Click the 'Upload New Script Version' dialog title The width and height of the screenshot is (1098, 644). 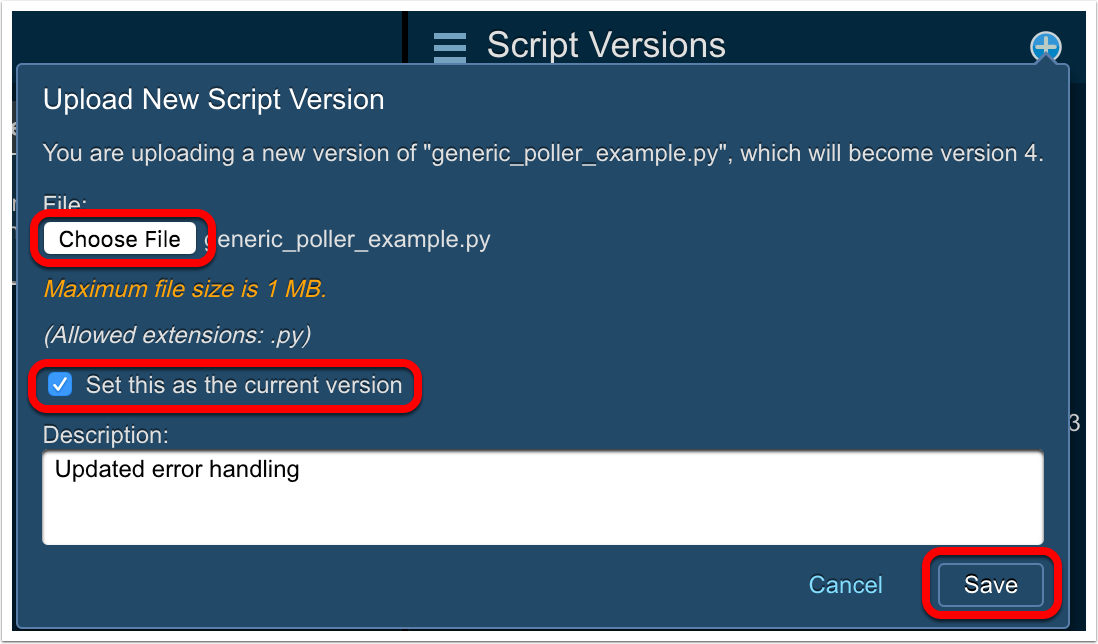(x=214, y=100)
